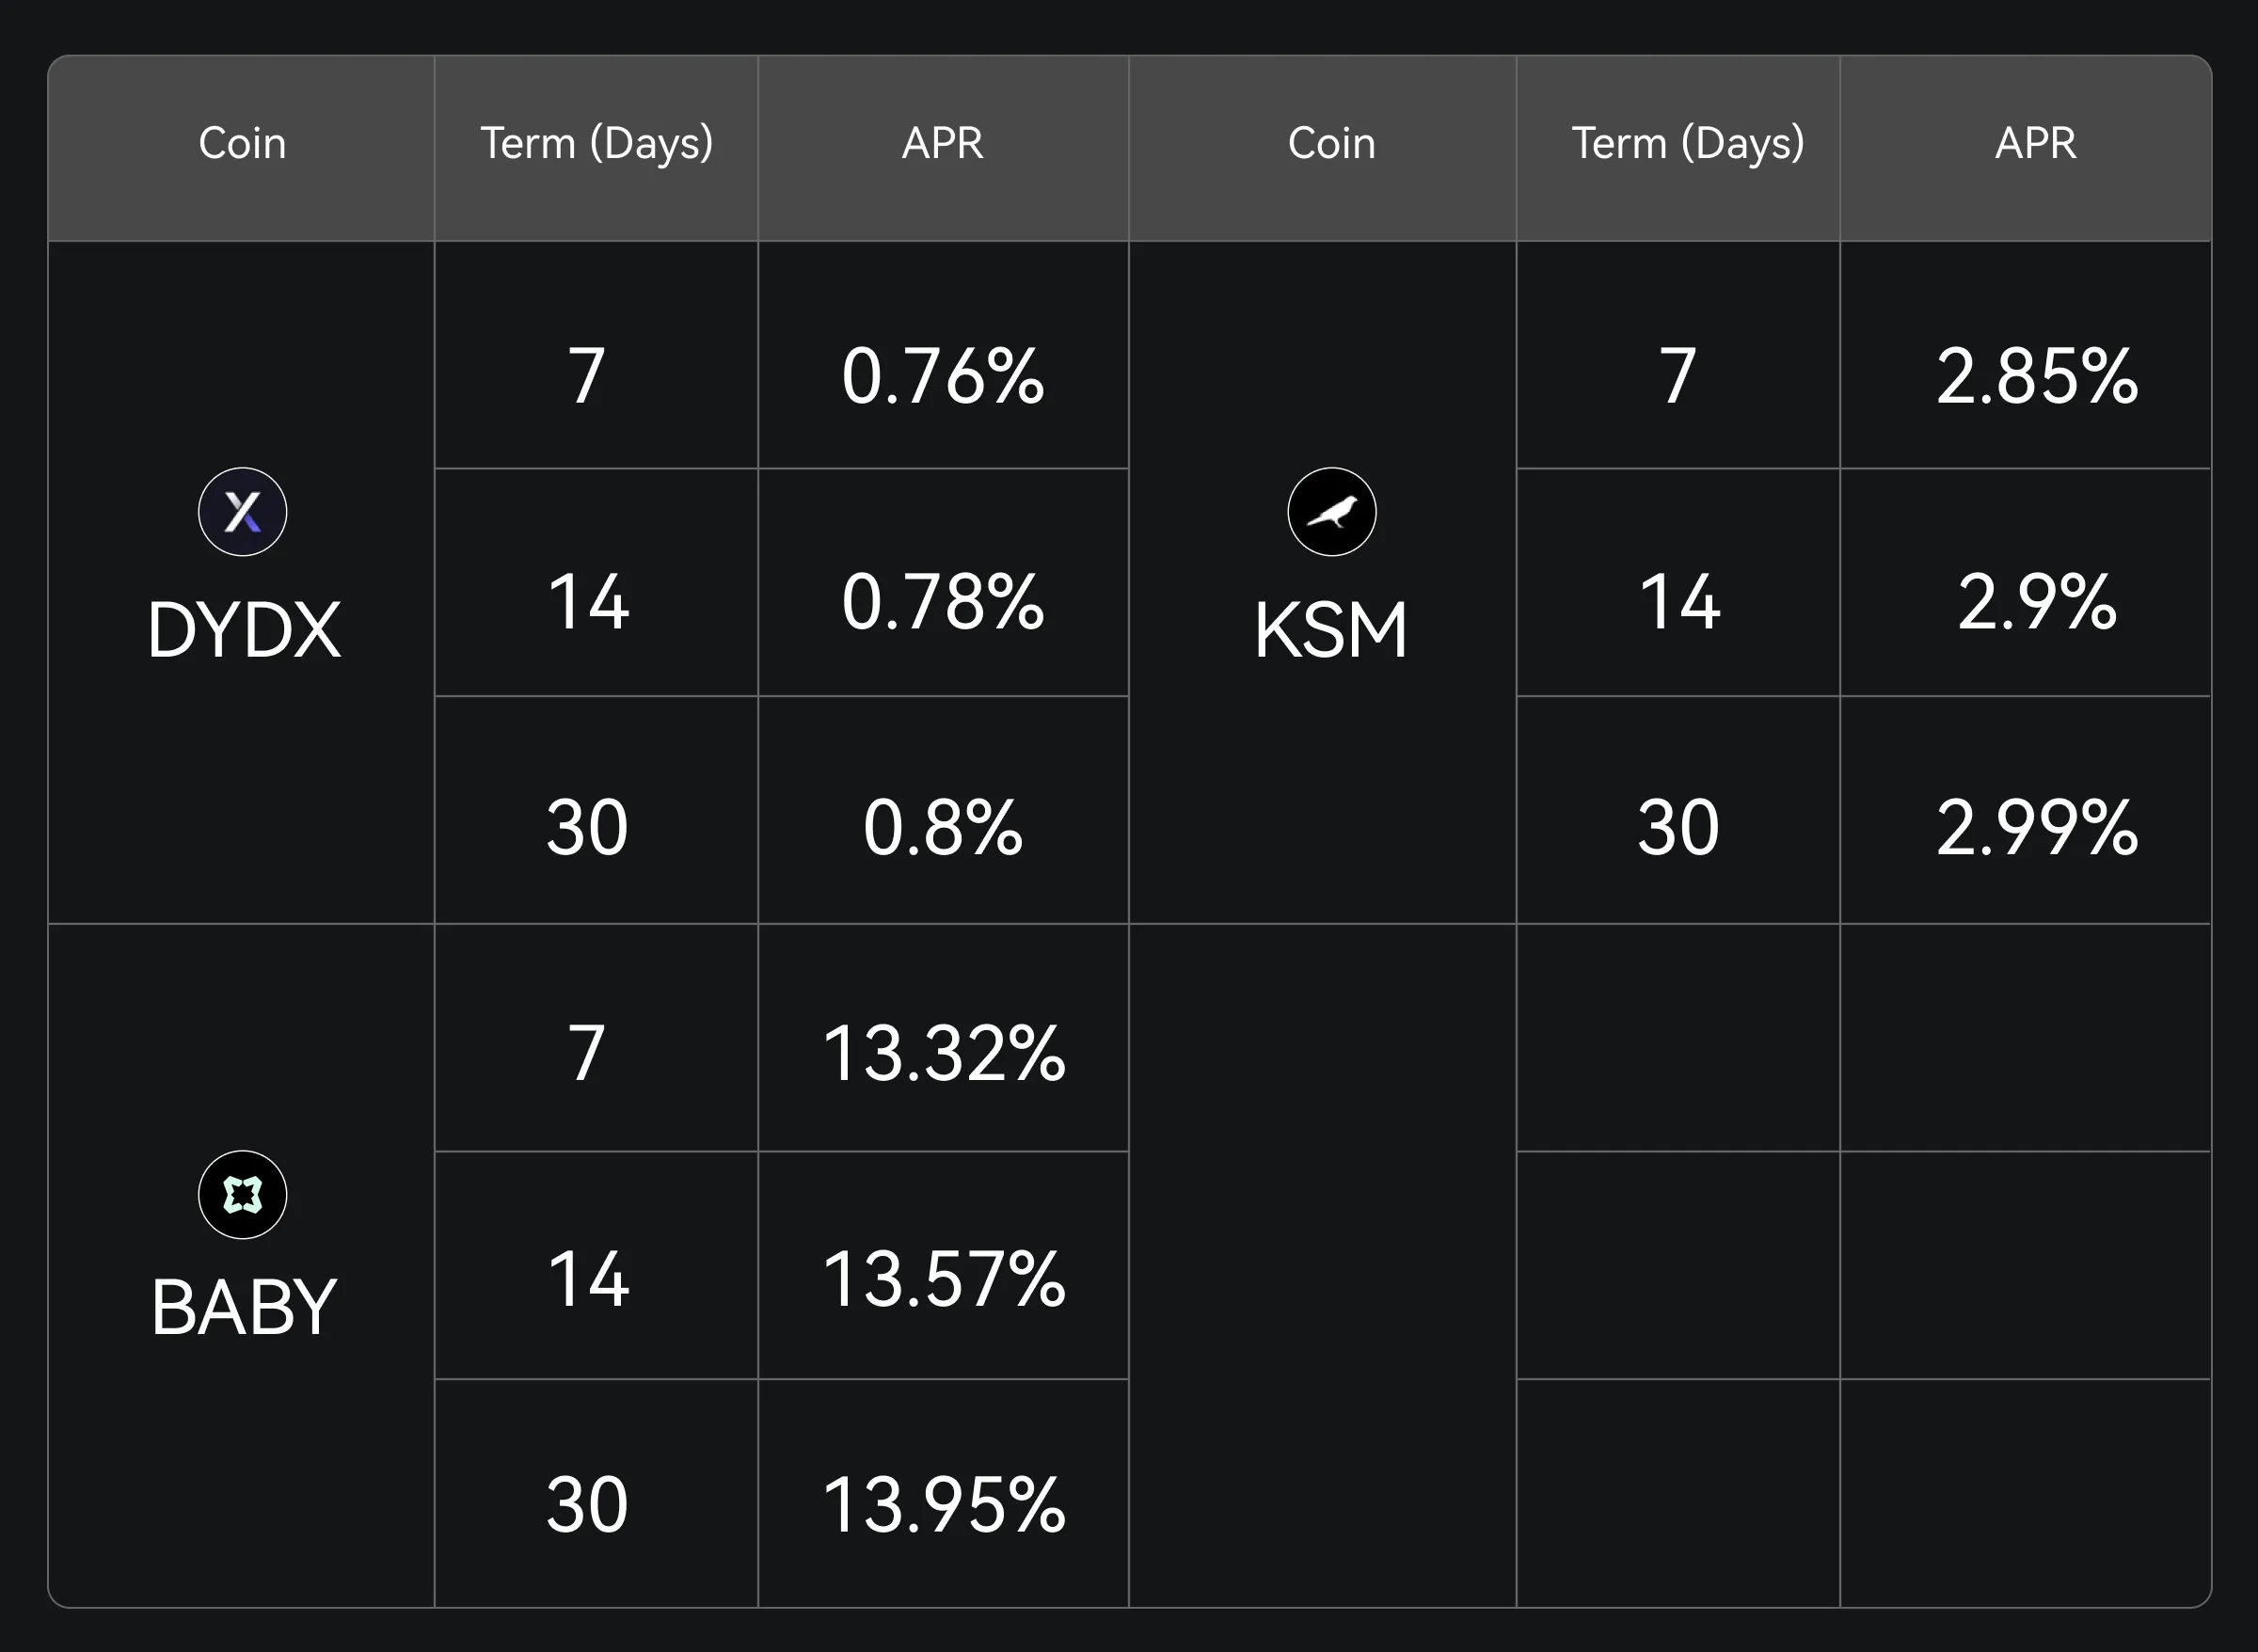Viewport: 2258px width, 1652px height.
Task: Click the KSM bird logo icon
Action: [1331, 512]
